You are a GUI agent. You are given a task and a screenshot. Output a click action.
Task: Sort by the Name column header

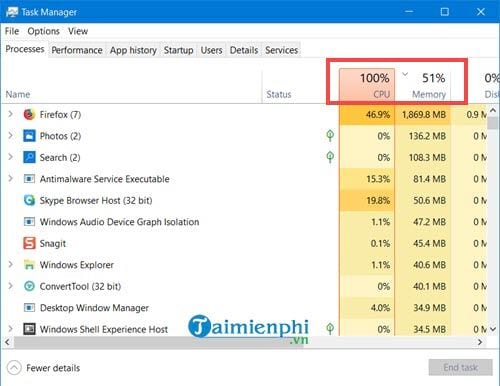[132, 85]
